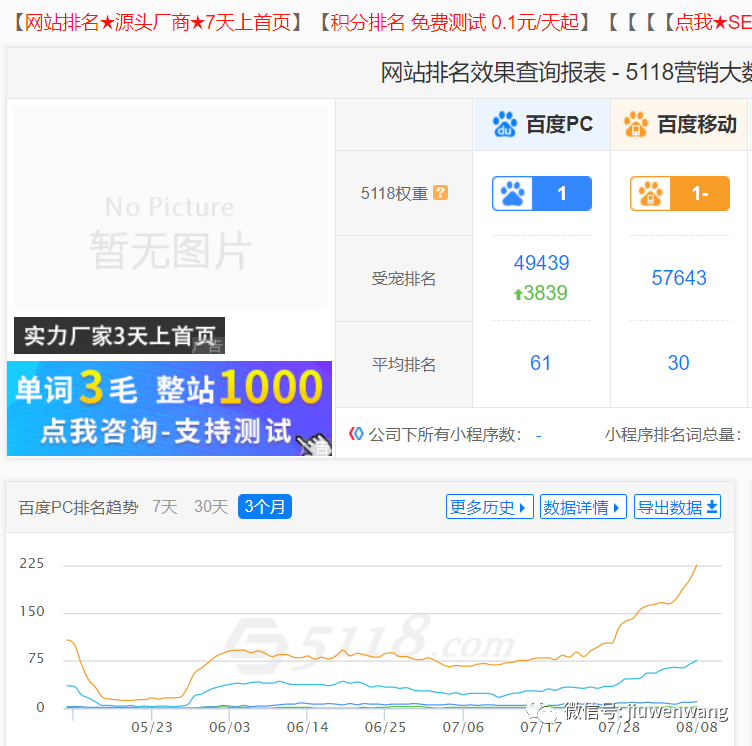Click the 单词3毛 整站1000 banner ad

click(169, 408)
